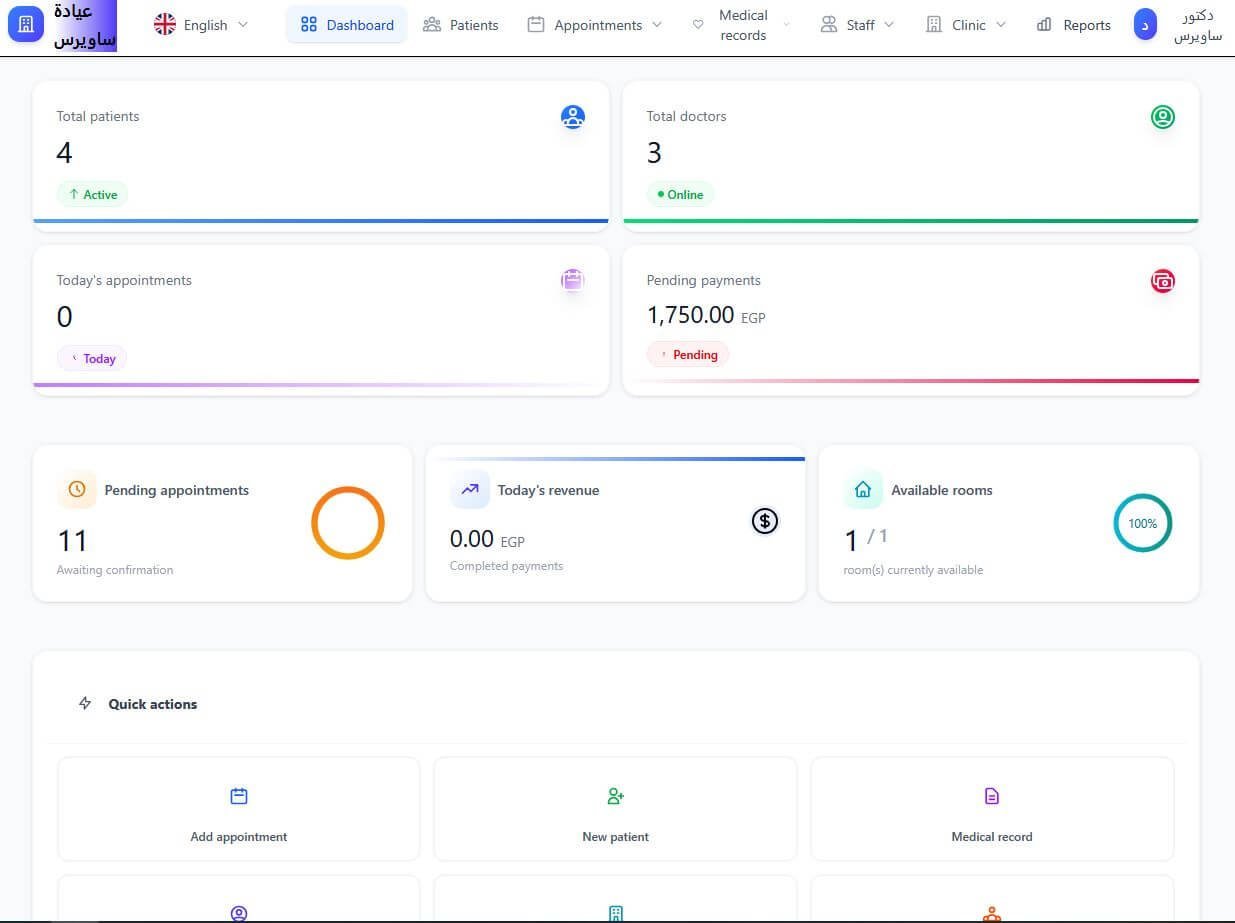The image size is (1235, 923).
Task: Click the Active status badge
Action: [x=92, y=194]
